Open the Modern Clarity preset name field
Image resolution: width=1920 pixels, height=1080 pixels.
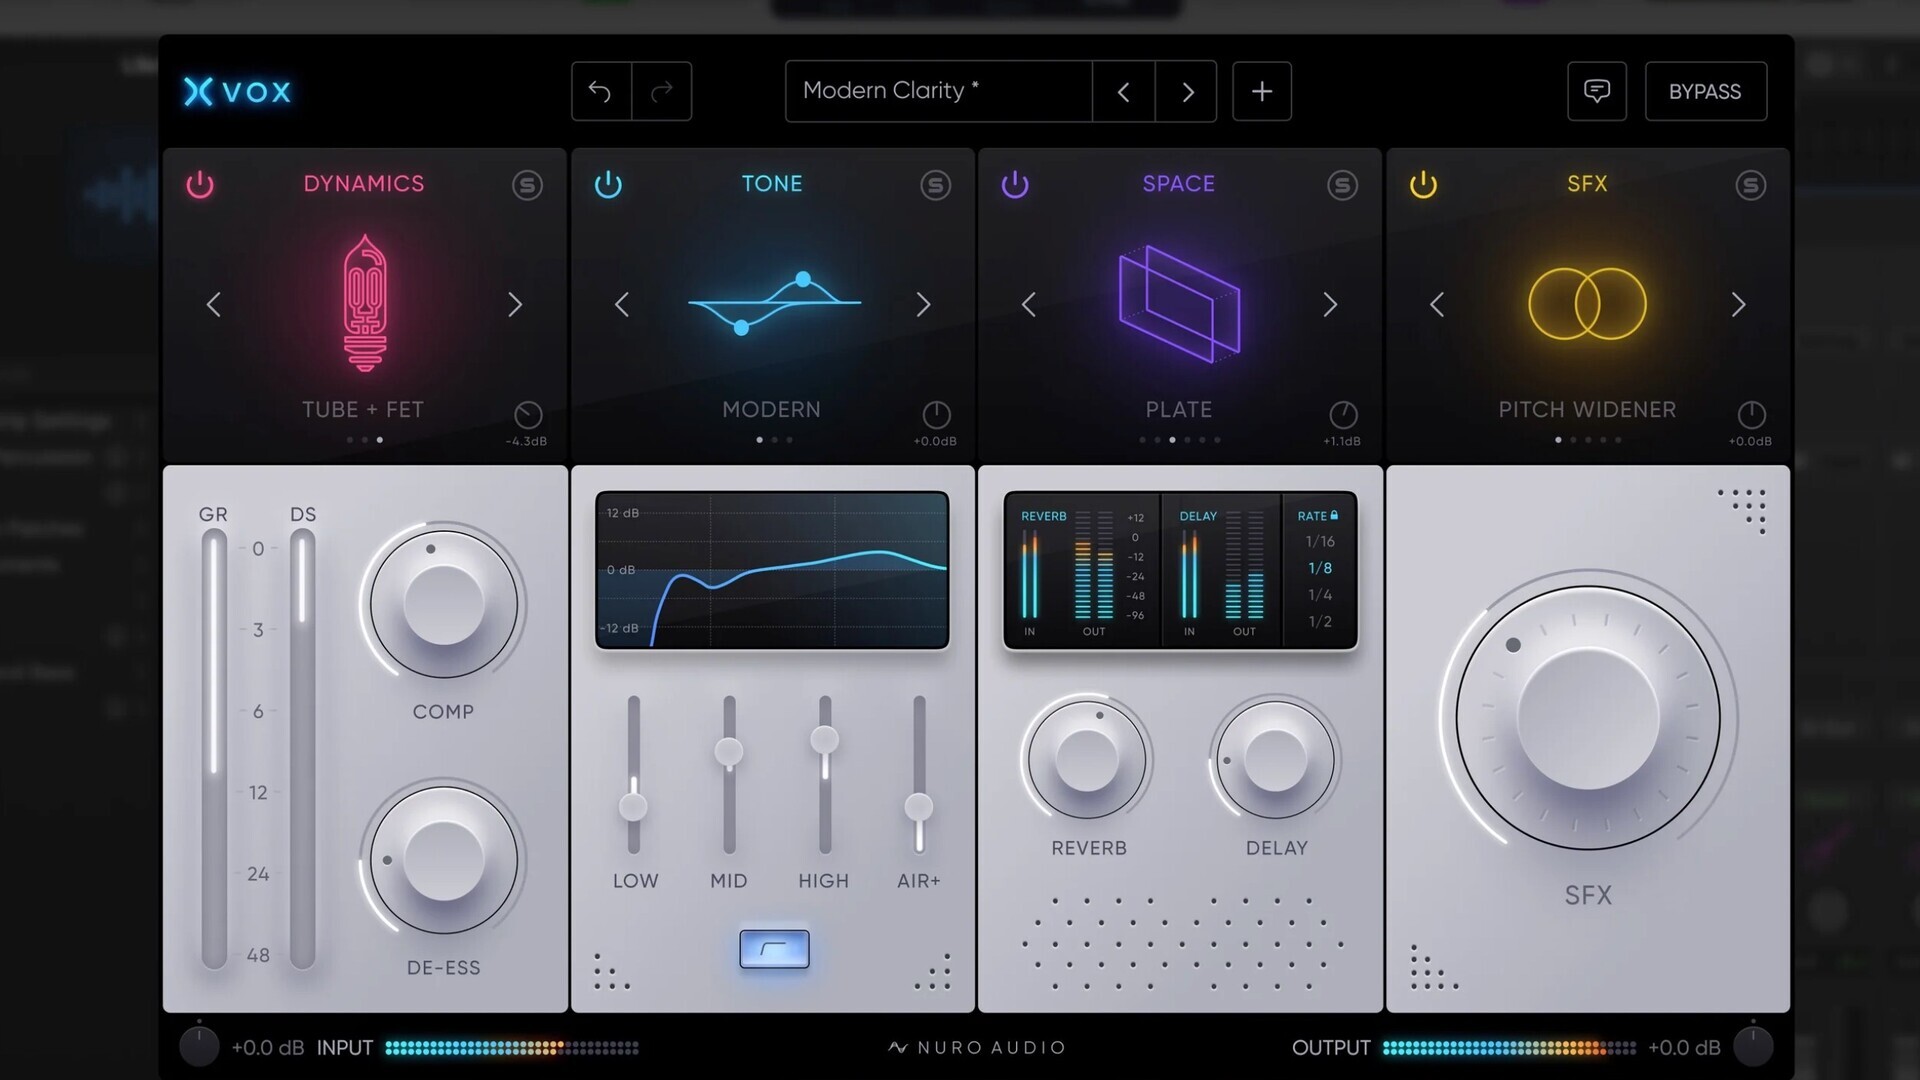click(939, 91)
